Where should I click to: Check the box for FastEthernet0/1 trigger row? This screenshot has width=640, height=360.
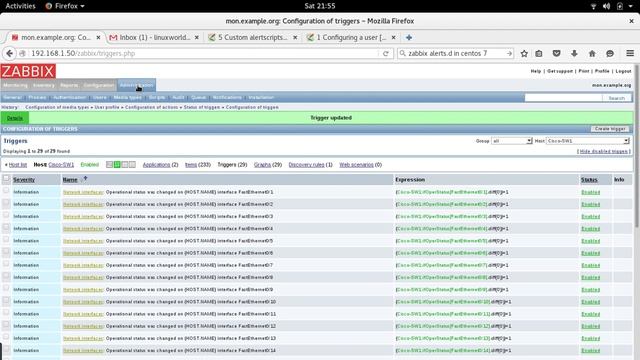tap(6, 191)
